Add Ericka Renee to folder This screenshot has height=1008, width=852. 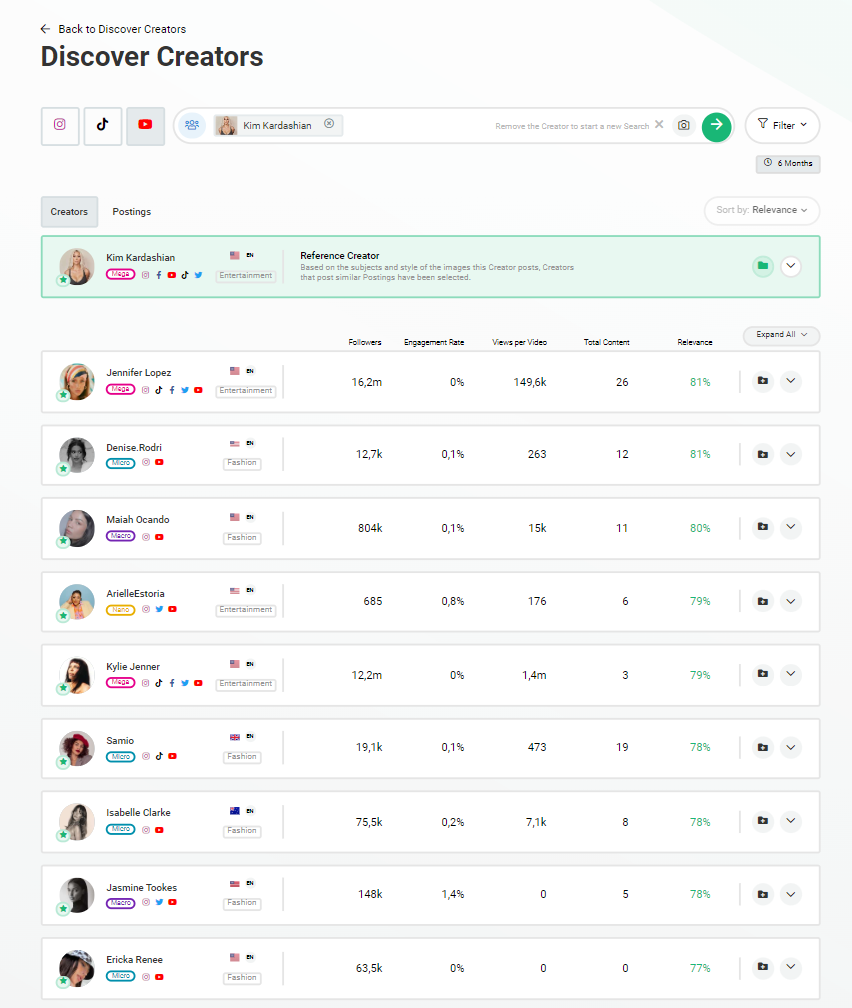(x=763, y=967)
